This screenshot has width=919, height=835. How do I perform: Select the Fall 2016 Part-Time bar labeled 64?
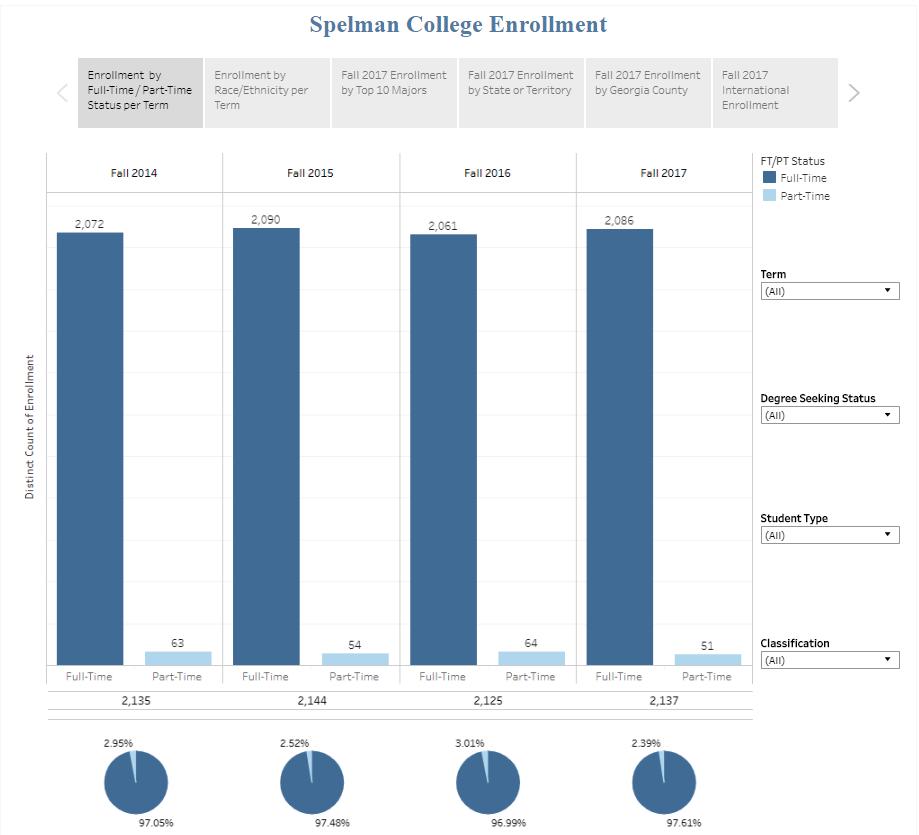(532, 658)
